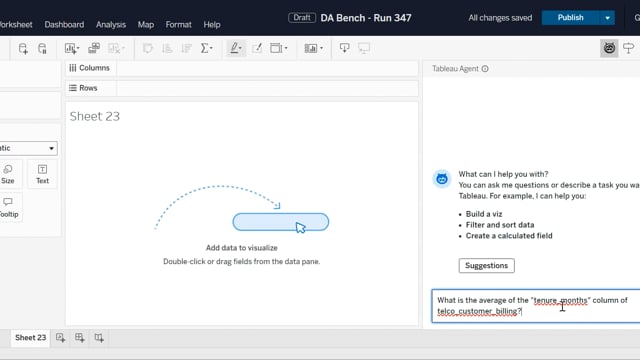Click the Suggestions button
This screenshot has height=360, width=640.
[487, 266]
